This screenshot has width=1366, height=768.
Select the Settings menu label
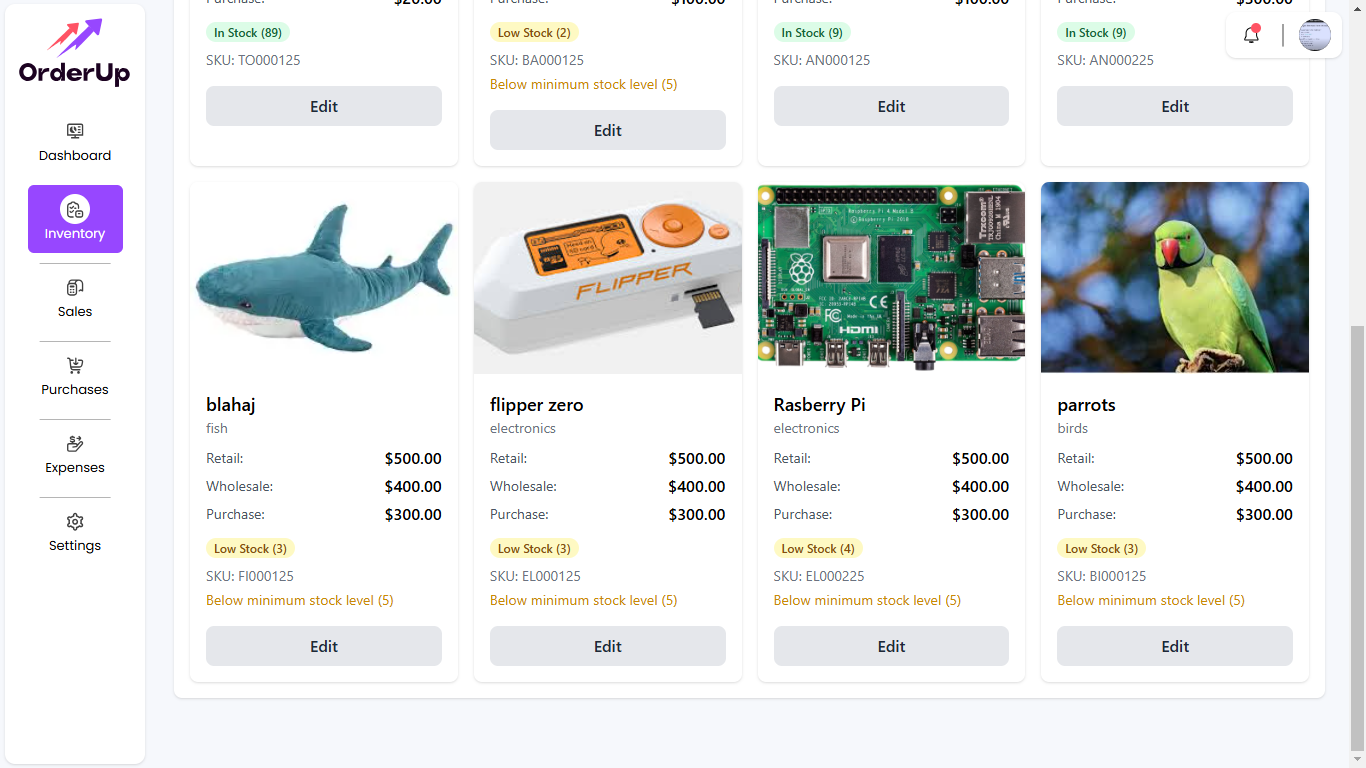coord(75,545)
